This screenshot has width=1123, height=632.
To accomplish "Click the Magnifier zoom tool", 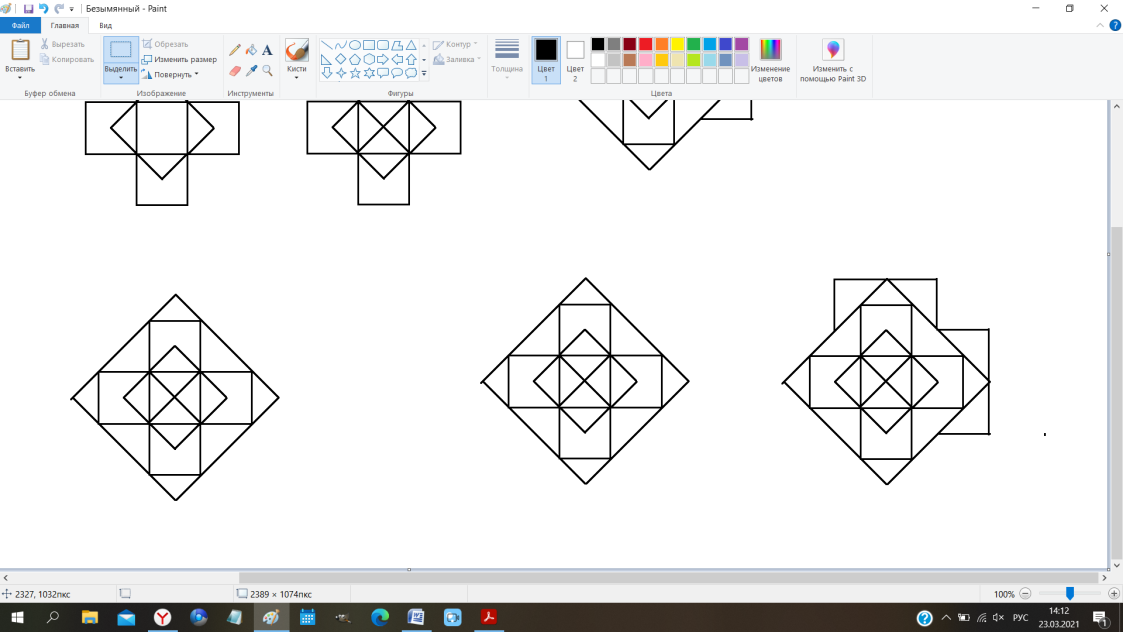I will pos(267,71).
